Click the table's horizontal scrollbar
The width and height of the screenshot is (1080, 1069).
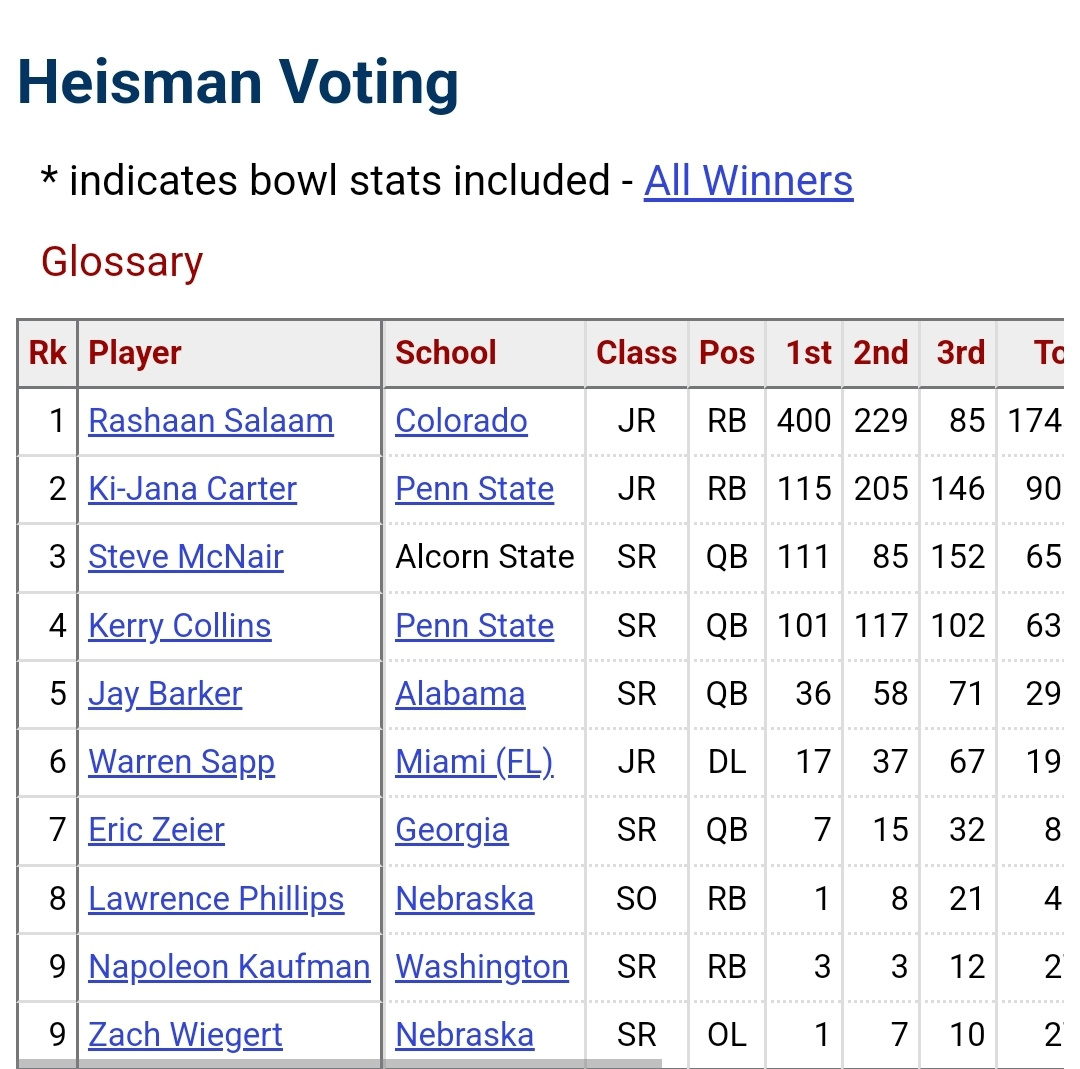tap(340, 1063)
